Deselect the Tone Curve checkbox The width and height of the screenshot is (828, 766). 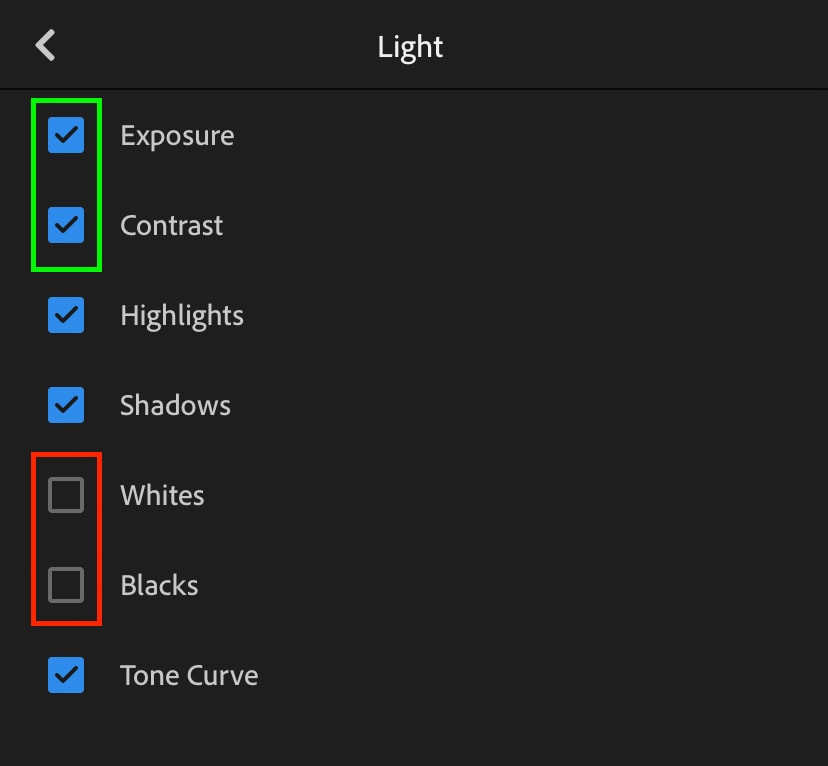click(x=66, y=675)
